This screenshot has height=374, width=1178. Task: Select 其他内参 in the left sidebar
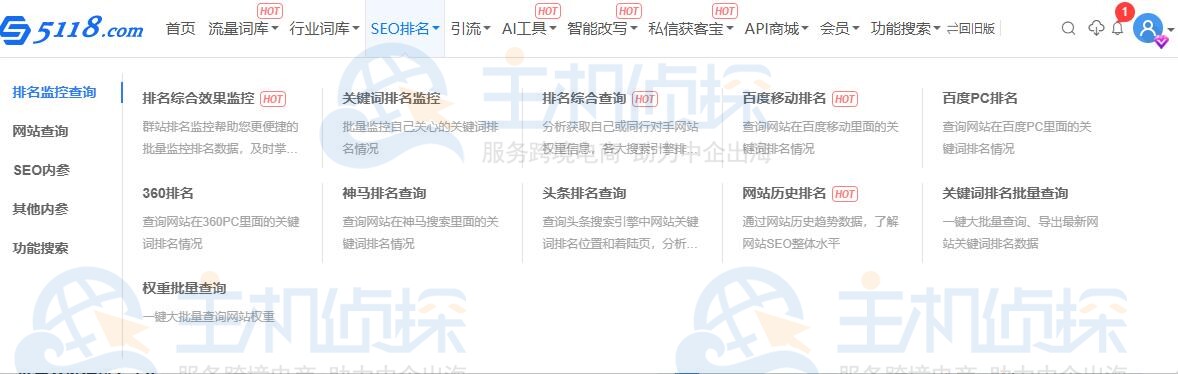coord(41,209)
